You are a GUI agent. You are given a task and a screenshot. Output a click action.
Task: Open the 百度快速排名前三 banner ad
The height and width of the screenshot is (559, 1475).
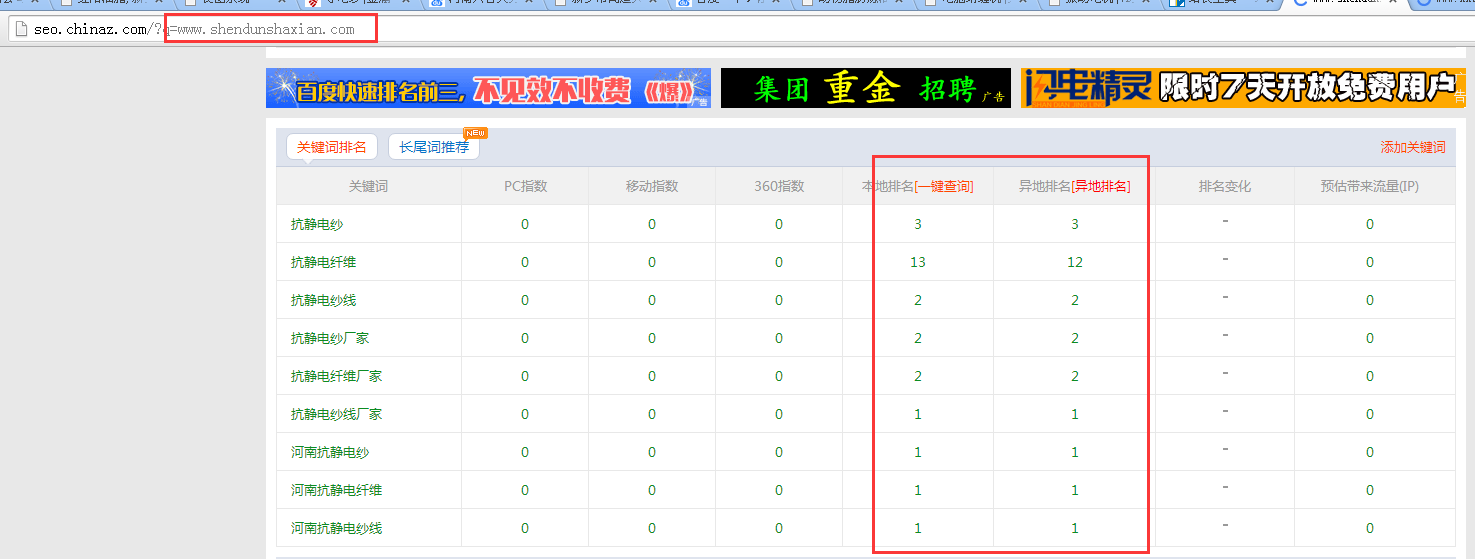coord(488,88)
